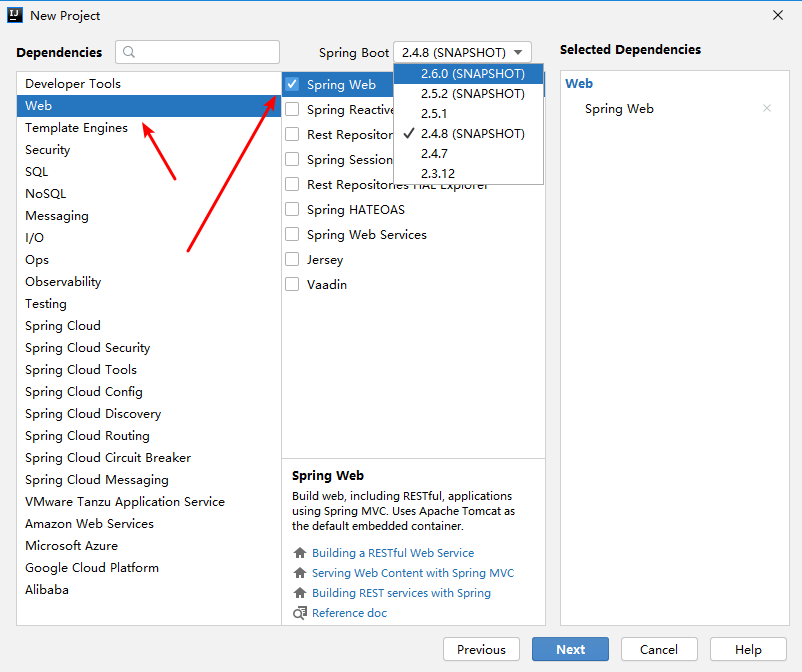802x672 pixels.
Task: Check Rest Repositories HAL Explorer checkbox
Action: point(292,184)
